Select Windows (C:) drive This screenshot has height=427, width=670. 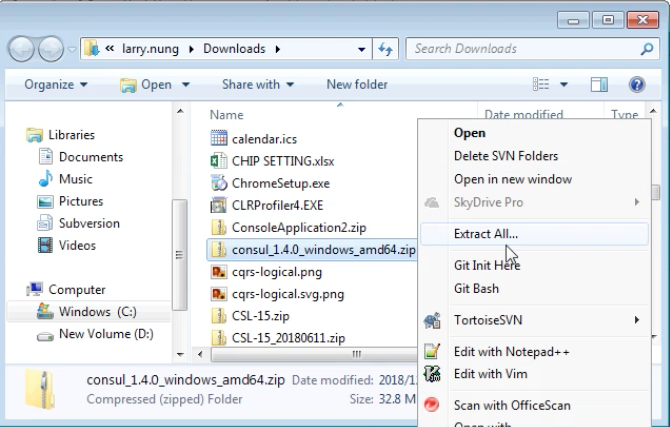[x=87, y=312]
